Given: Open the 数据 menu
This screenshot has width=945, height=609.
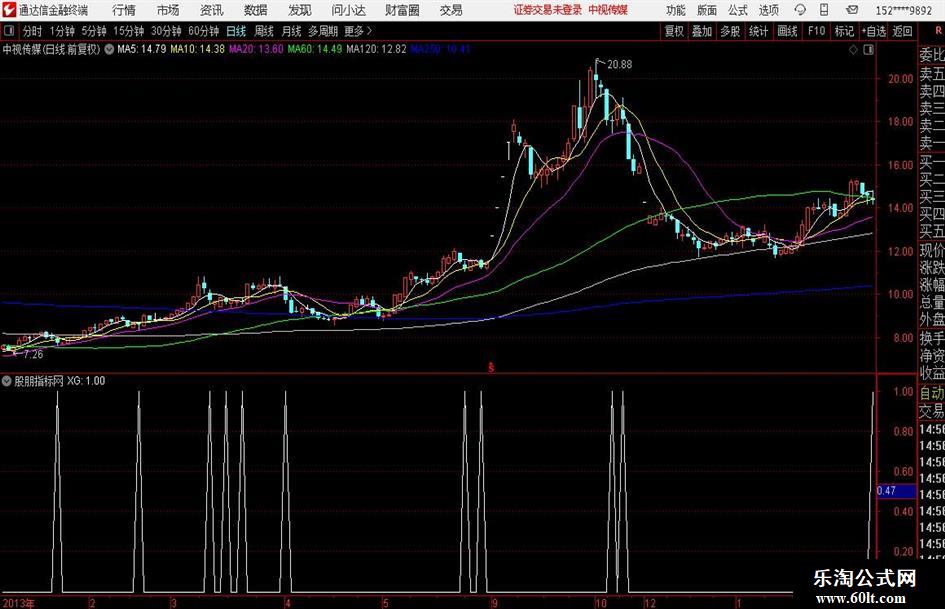Looking at the screenshot, I should pos(256,10).
